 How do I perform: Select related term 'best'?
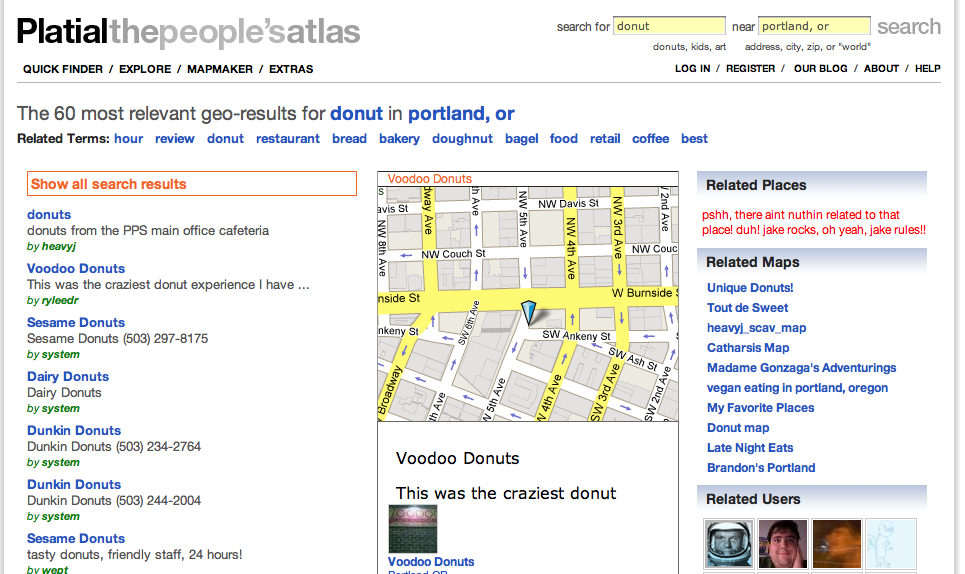[x=694, y=139]
